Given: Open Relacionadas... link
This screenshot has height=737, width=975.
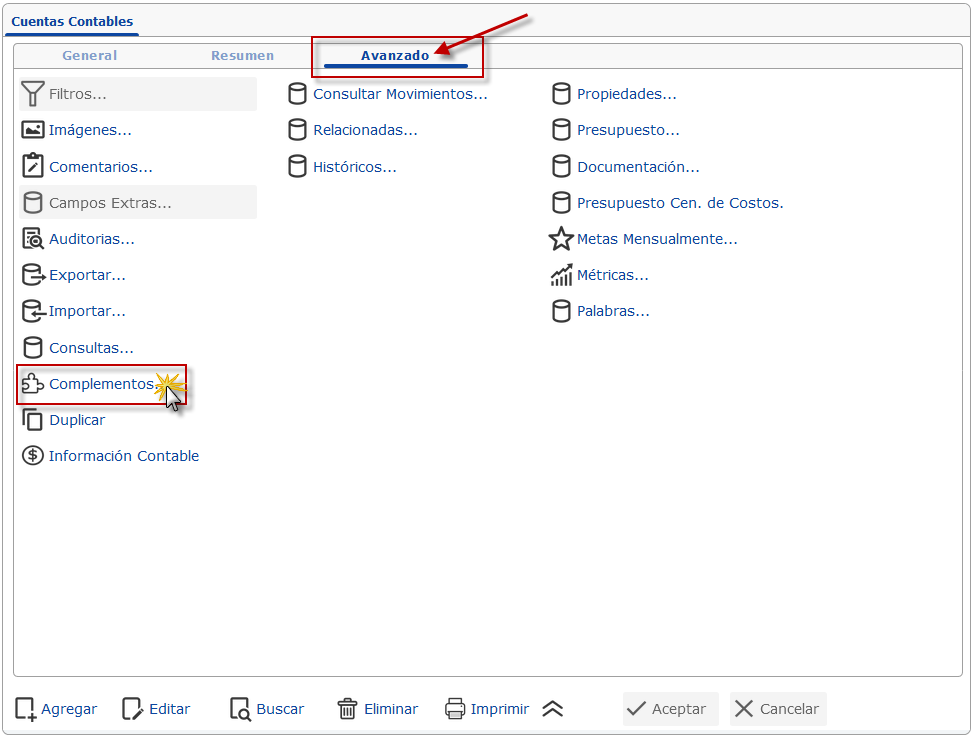Looking at the screenshot, I should tap(366, 130).
